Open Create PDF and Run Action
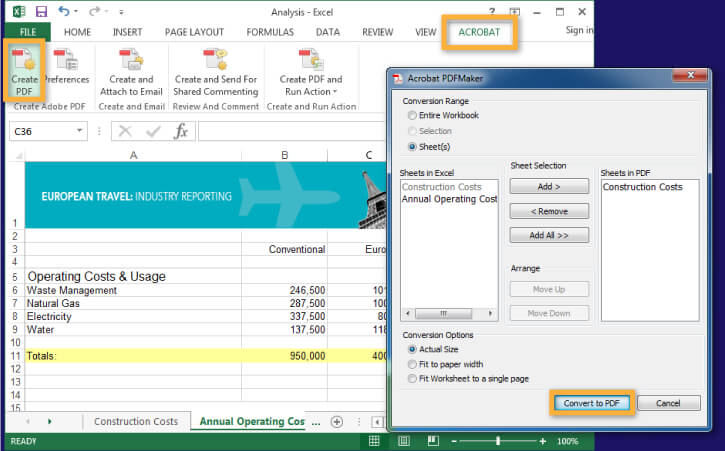This screenshot has height=451, width=725. point(311,72)
